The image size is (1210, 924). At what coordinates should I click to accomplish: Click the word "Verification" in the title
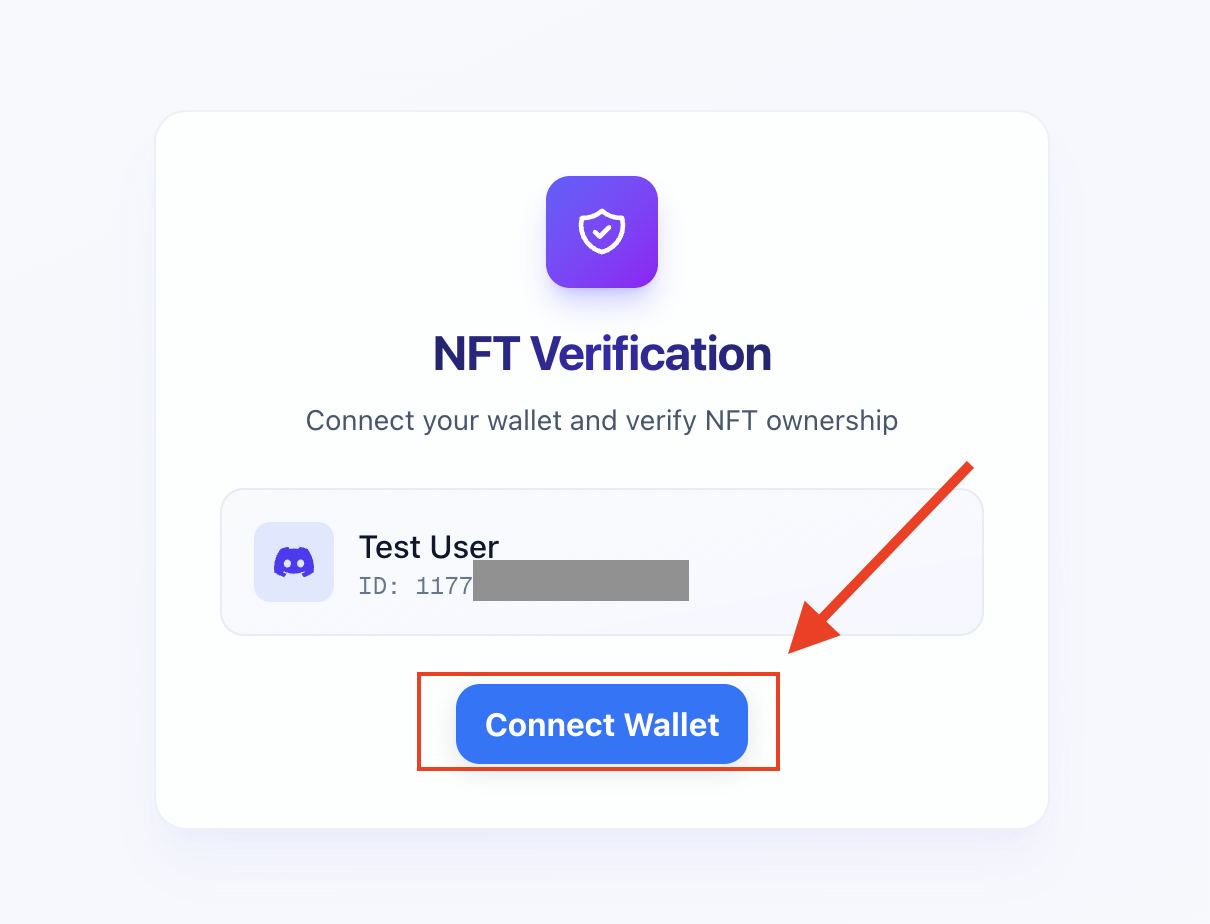(650, 354)
